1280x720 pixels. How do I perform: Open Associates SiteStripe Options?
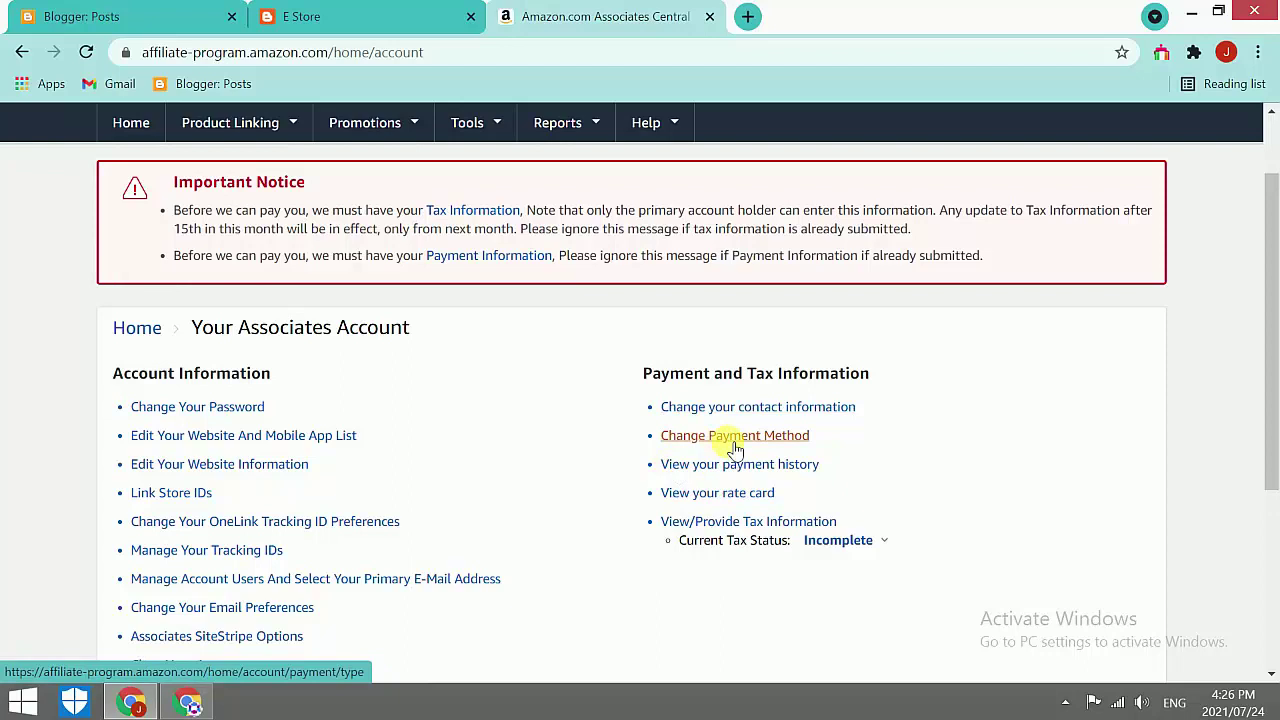pos(217,636)
